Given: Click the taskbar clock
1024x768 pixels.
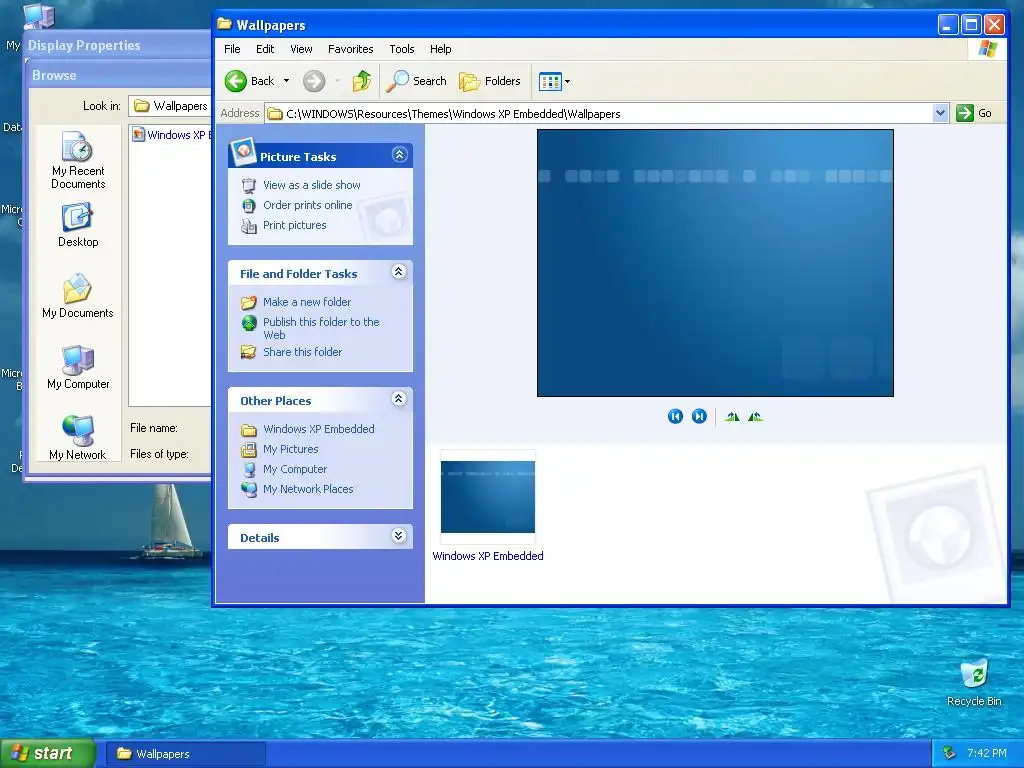Looking at the screenshot, I should [x=987, y=754].
